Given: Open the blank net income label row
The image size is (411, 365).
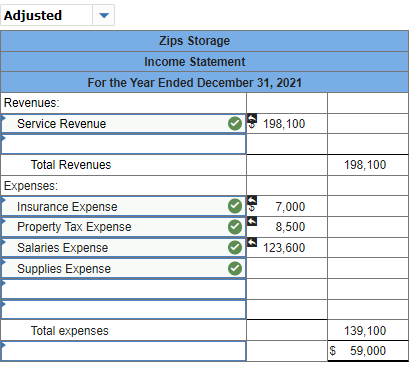Looking at the screenshot, I should pos(124,351).
